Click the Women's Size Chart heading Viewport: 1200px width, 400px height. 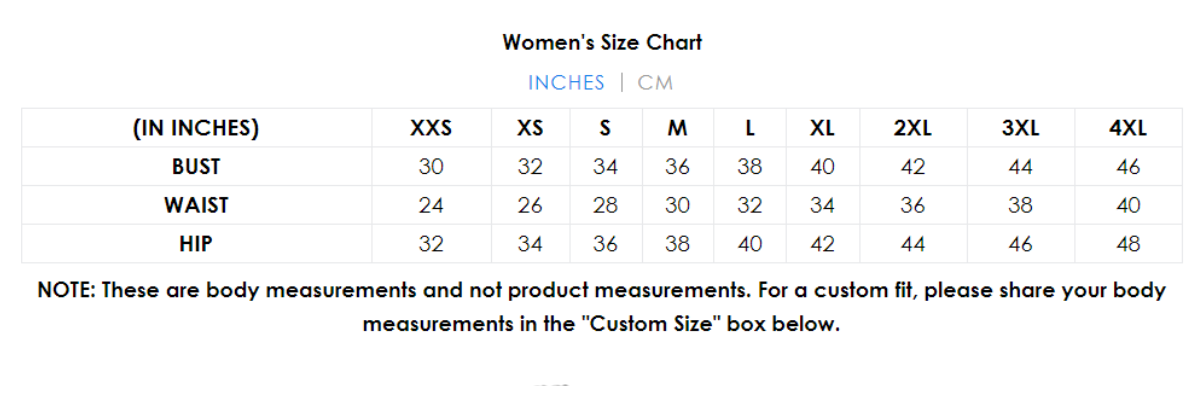click(602, 42)
